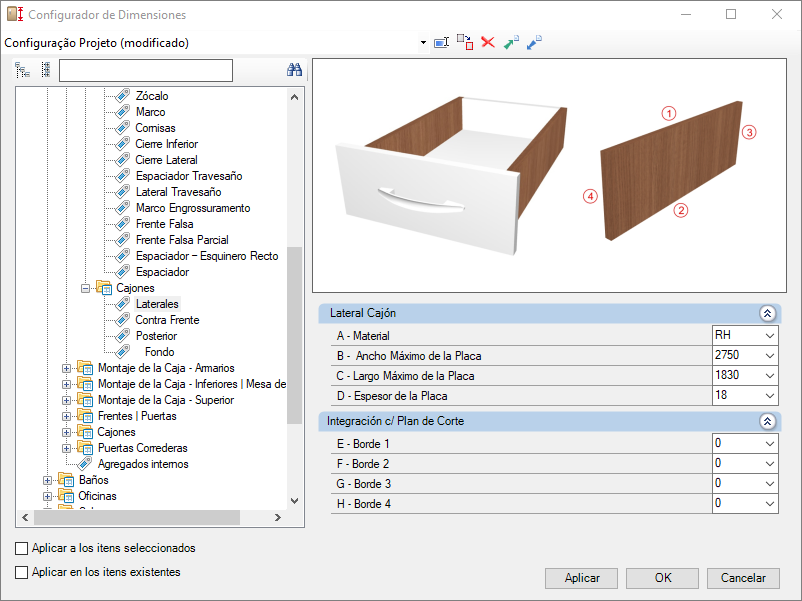Click the green export arrow icon
The height and width of the screenshot is (601, 802).
[x=511, y=42]
